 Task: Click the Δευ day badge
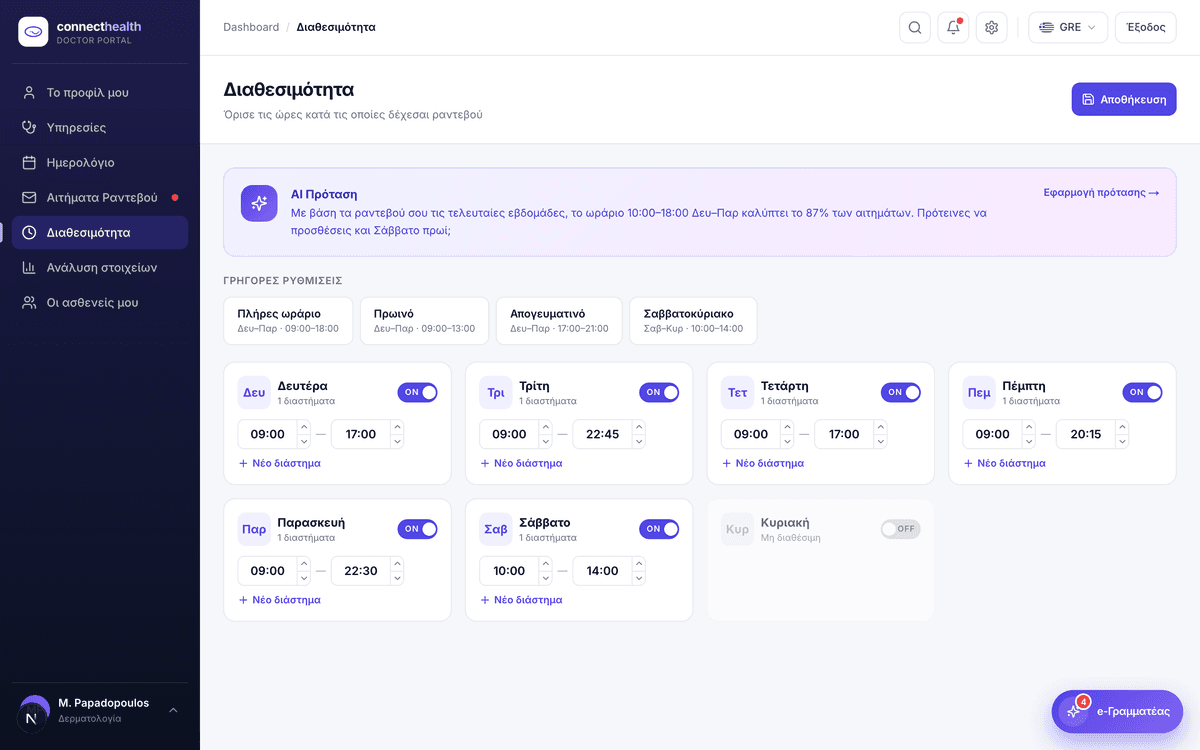click(x=254, y=392)
